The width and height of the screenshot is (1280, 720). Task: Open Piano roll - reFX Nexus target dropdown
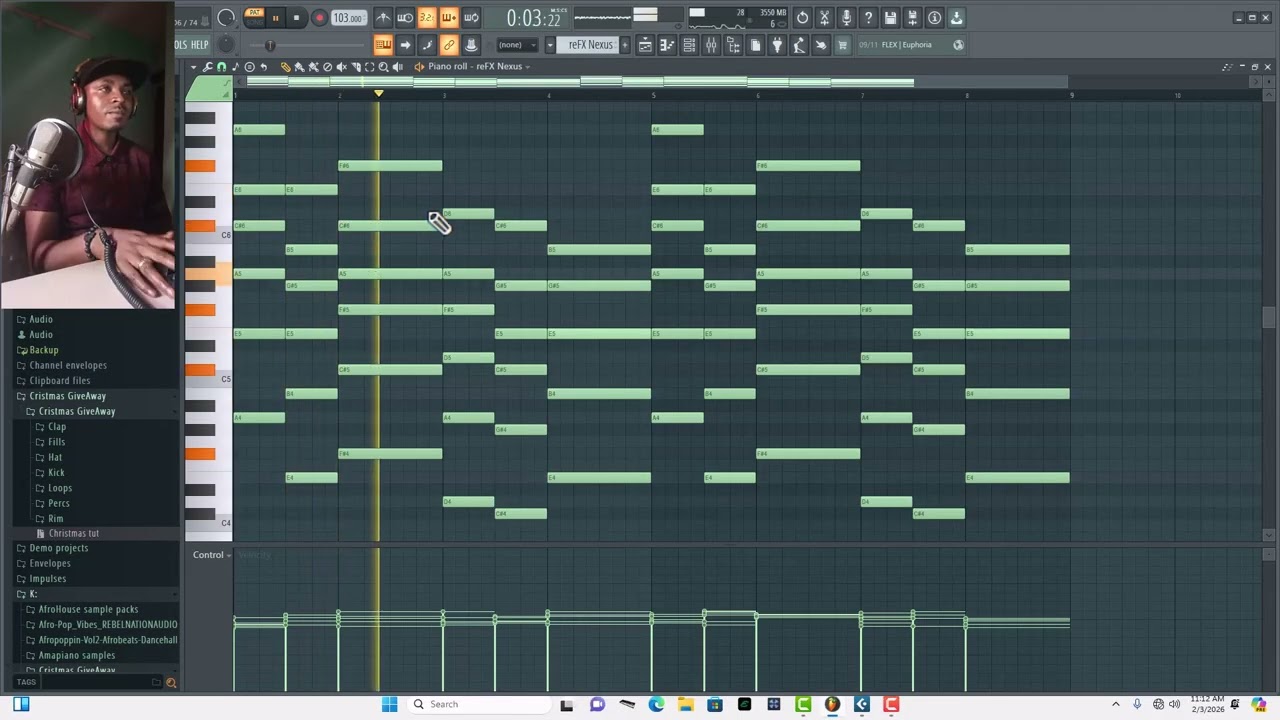[x=479, y=67]
